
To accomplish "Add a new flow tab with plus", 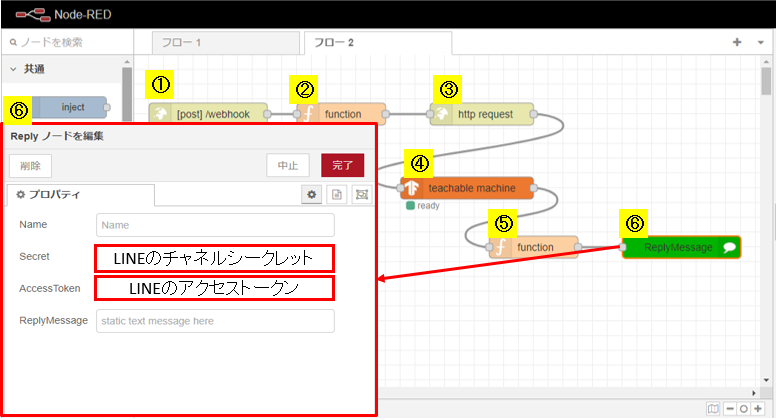I will point(737,42).
